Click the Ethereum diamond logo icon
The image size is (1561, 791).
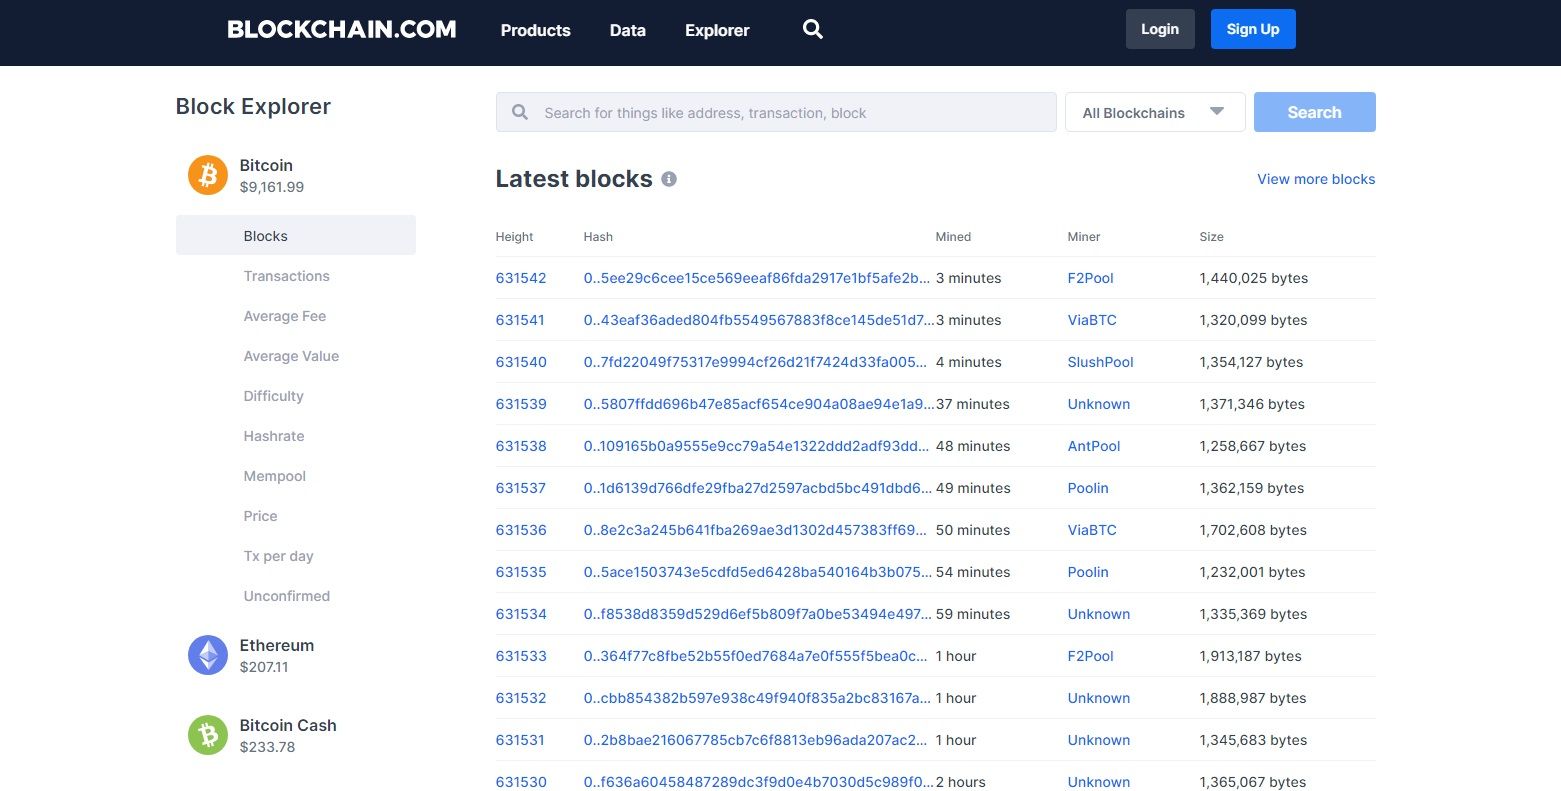pos(208,655)
